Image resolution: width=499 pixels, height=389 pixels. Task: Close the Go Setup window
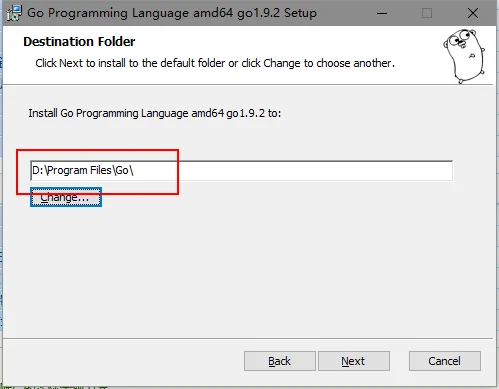coord(473,13)
